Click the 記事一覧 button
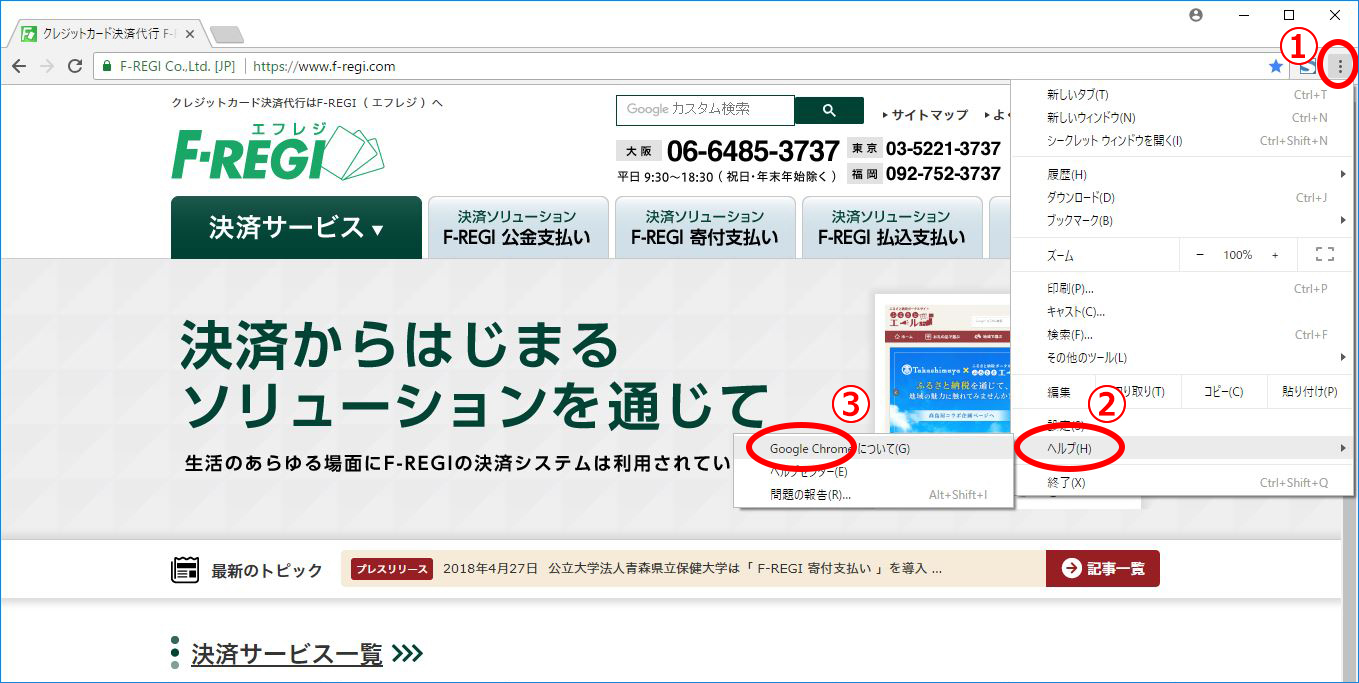Viewport: 1359px width, 683px height. point(1103,568)
